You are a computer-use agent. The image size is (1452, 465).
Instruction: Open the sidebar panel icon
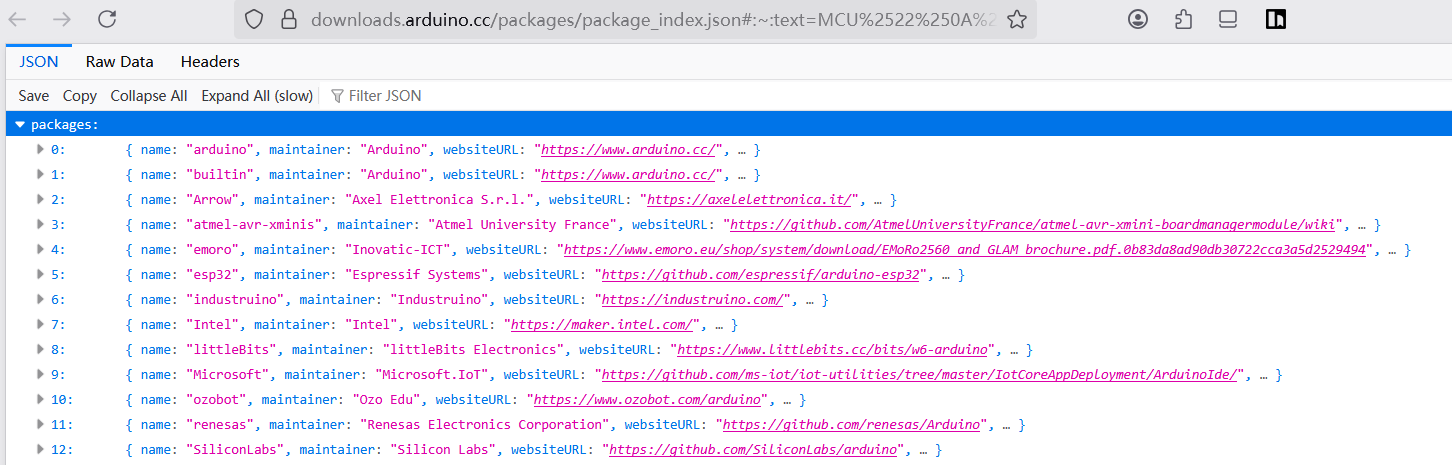[1229, 19]
